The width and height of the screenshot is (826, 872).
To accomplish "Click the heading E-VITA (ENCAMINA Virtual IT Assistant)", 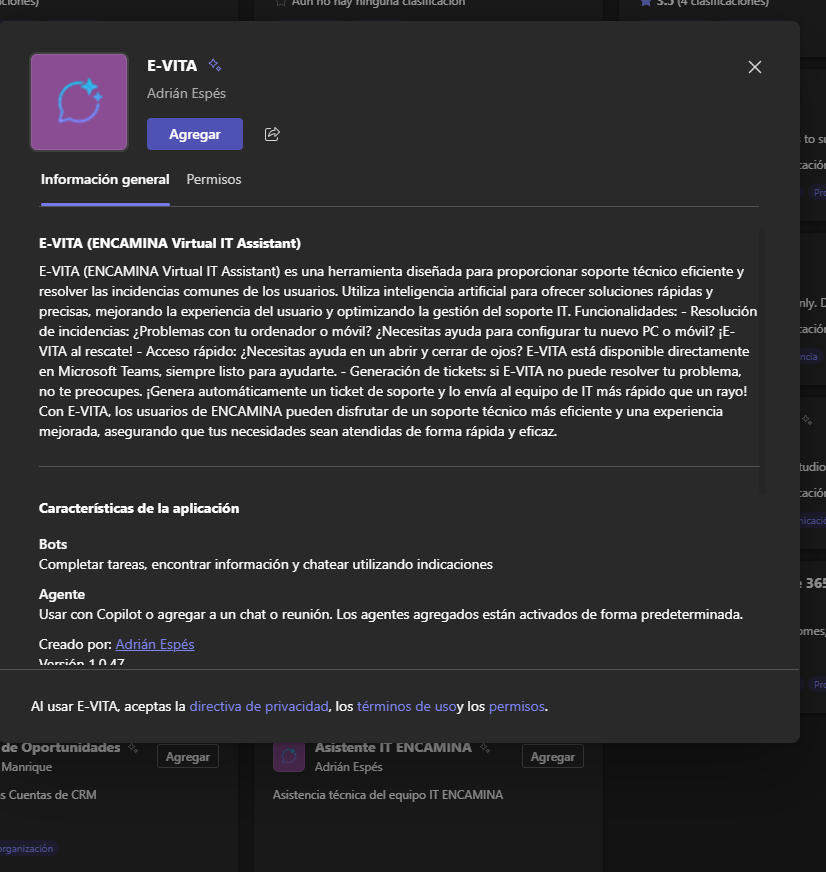I will click(x=170, y=243).
